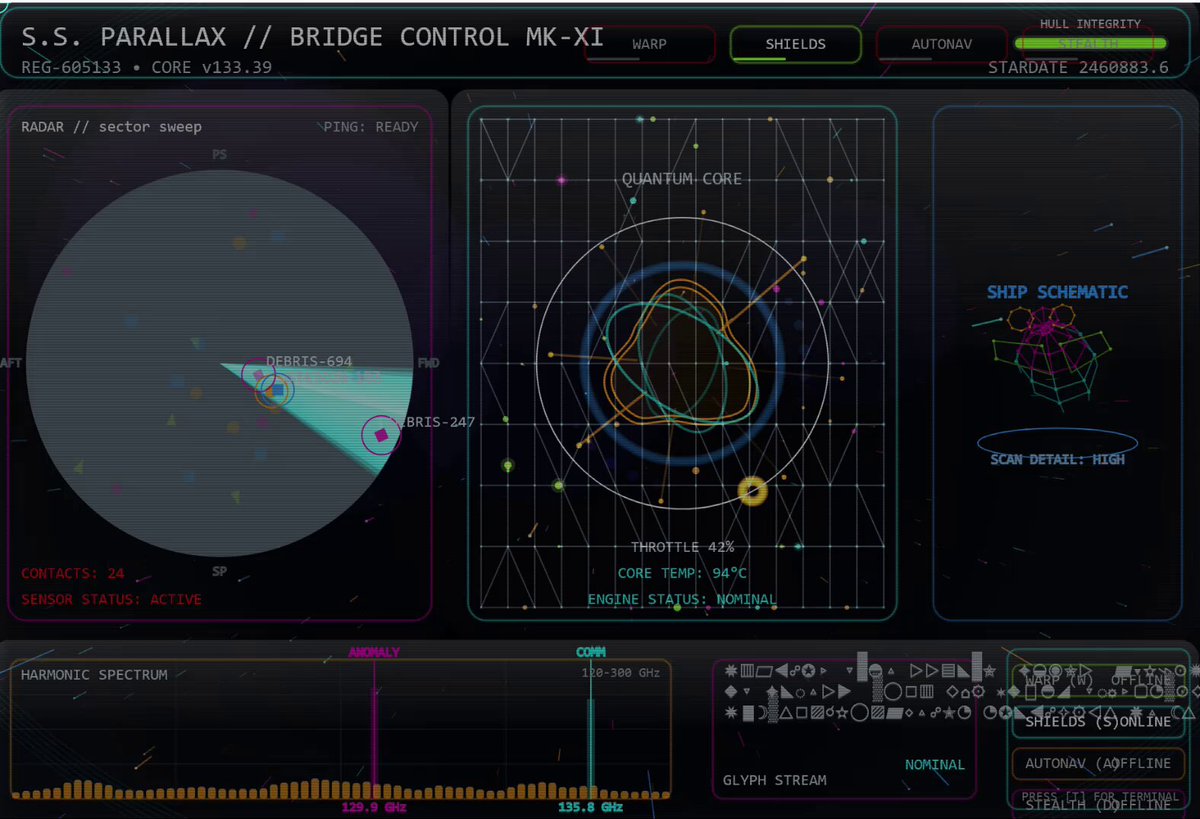Click the CORE TEMP: 94°C readout
Screen dimensions: 1200x819
(682, 573)
